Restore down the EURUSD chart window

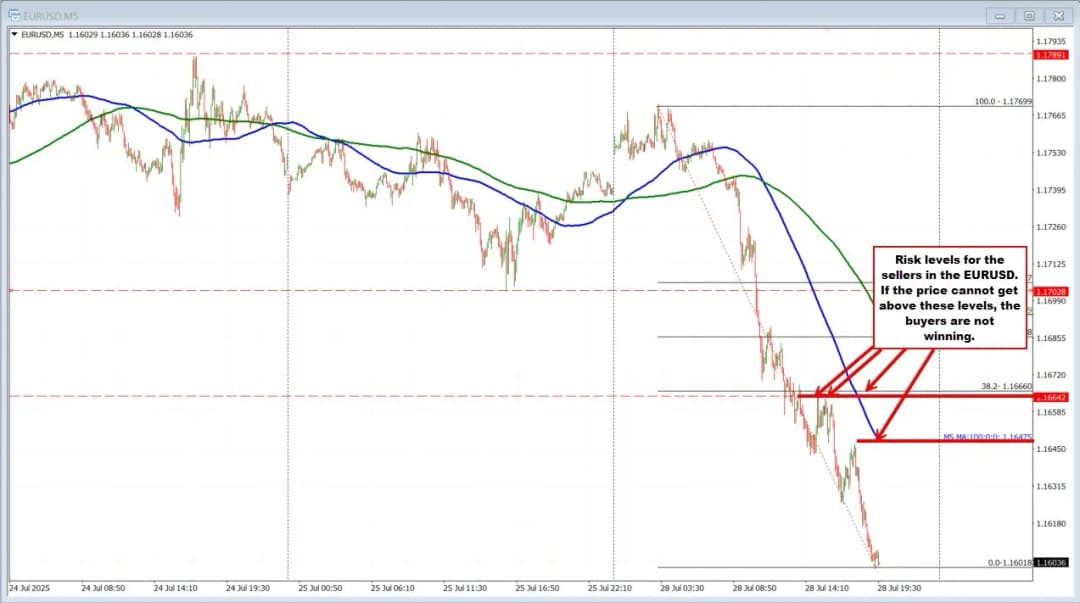1027,15
